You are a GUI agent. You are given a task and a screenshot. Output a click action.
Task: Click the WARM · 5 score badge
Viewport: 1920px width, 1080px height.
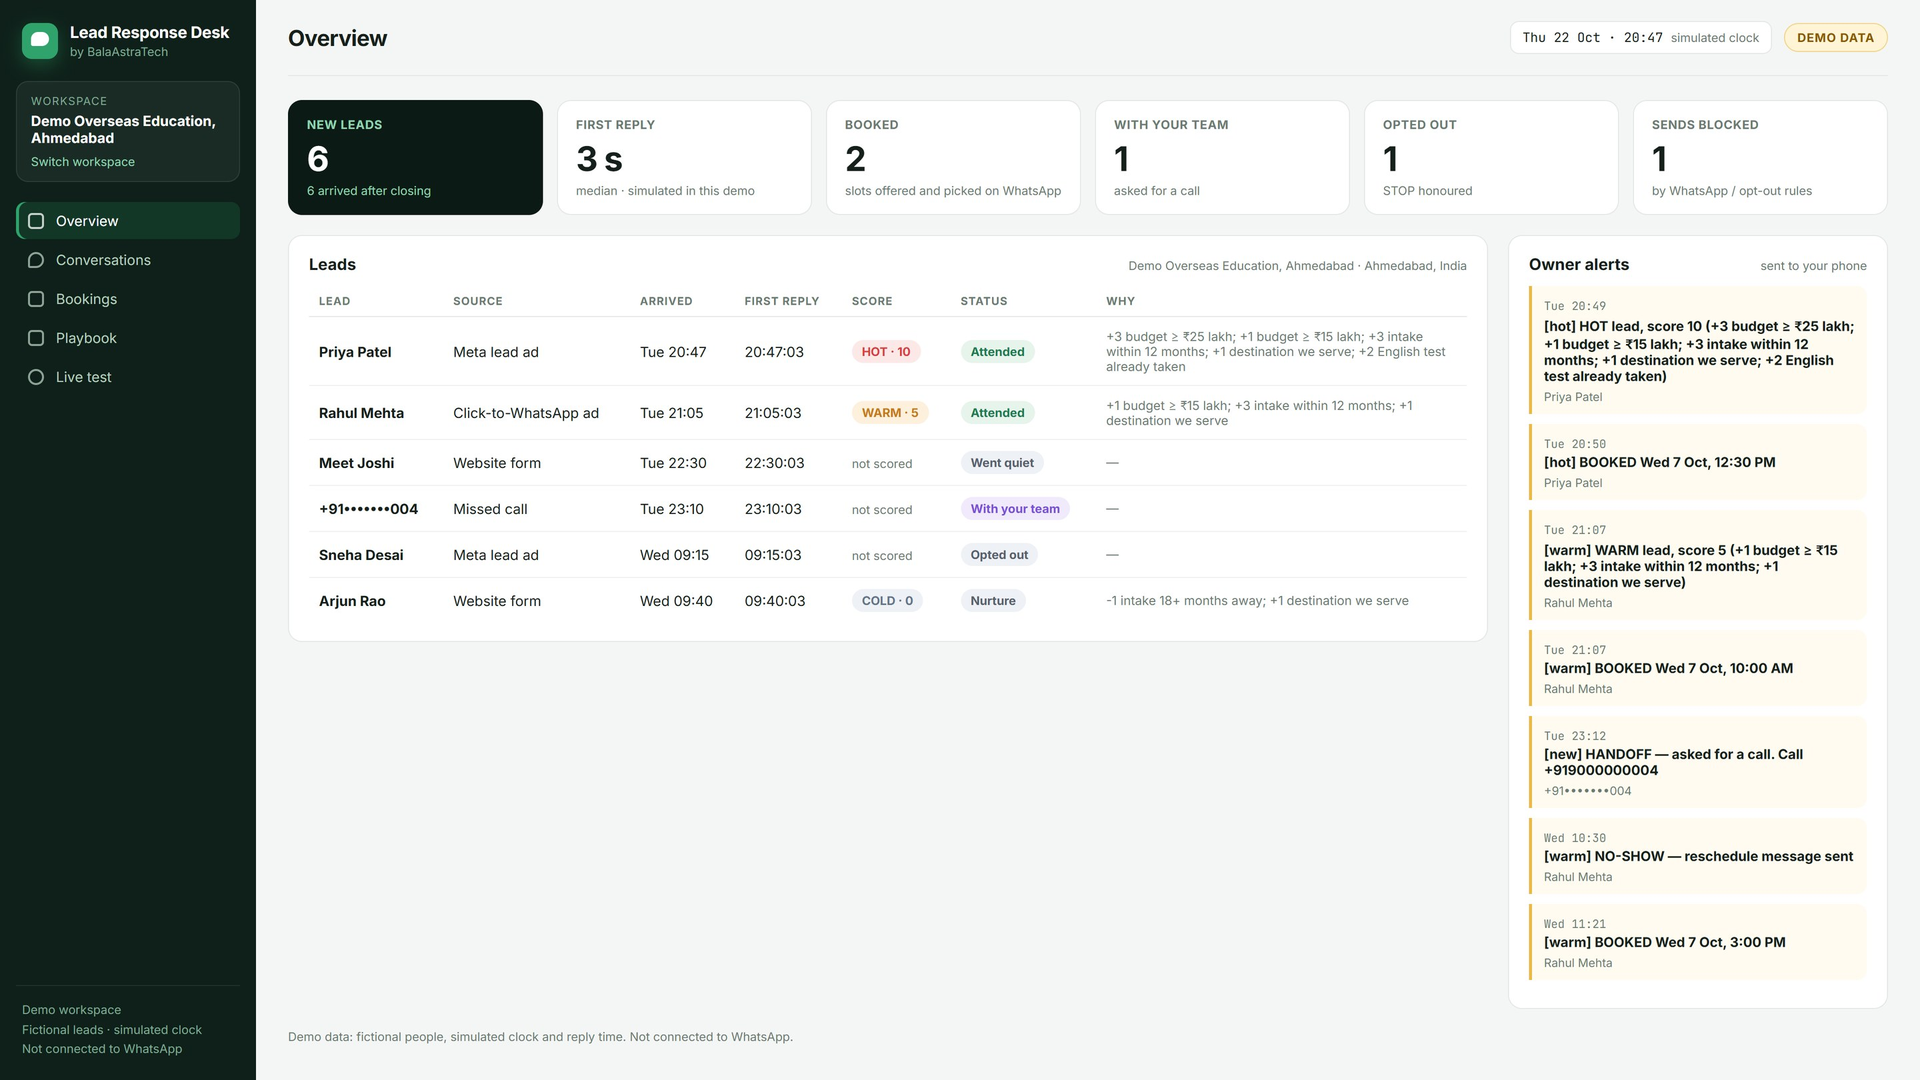[x=890, y=413]
